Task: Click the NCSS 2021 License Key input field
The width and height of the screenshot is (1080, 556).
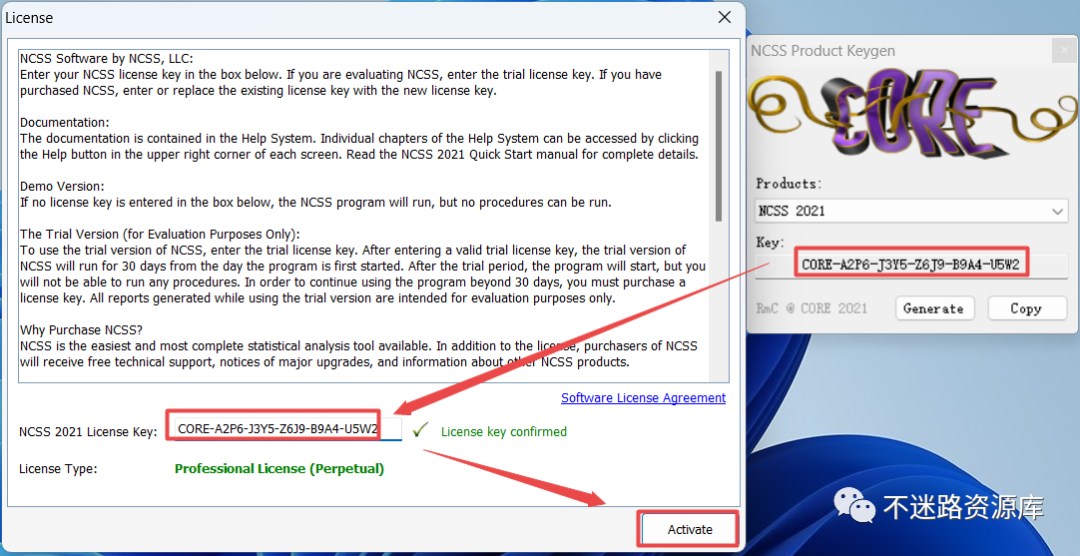Action: coord(288,429)
